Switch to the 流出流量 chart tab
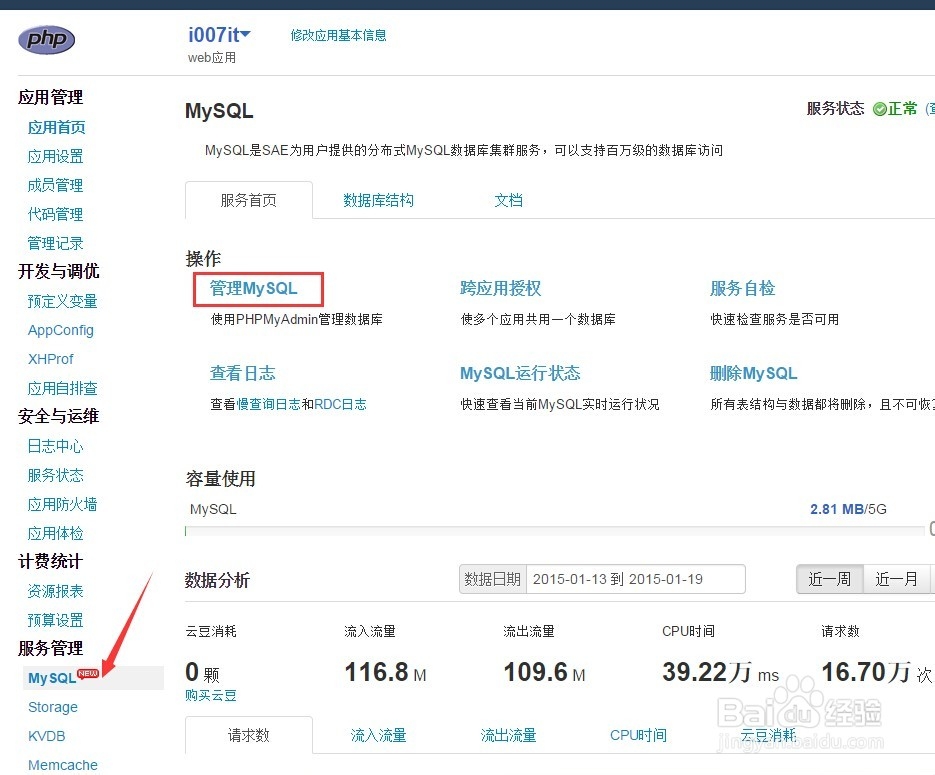This screenshot has height=775, width=935. pyautogui.click(x=508, y=735)
